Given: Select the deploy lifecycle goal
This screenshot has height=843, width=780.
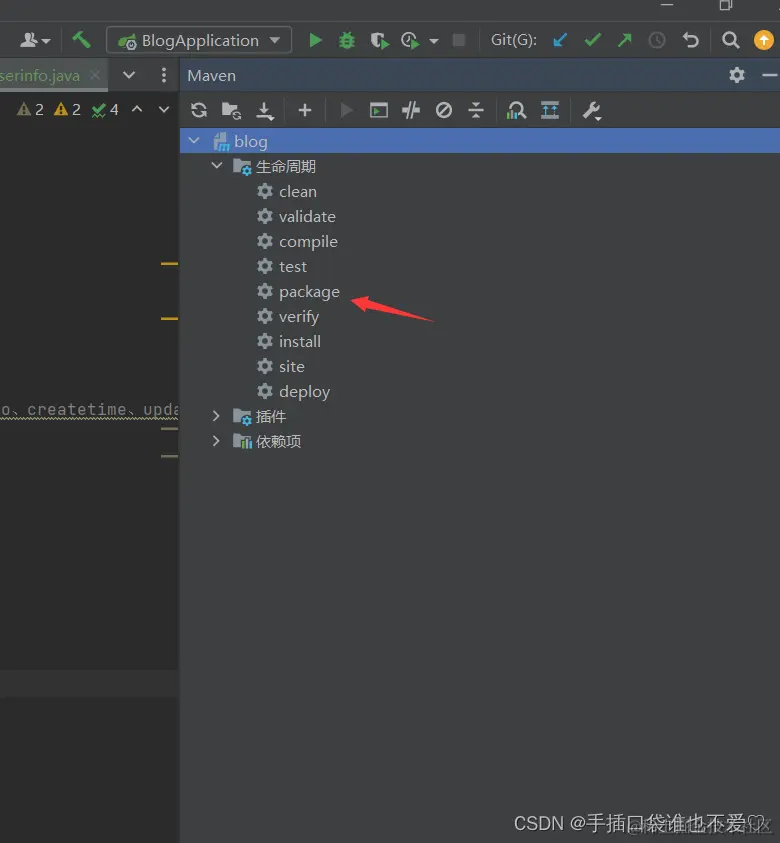Looking at the screenshot, I should click(293, 391).
